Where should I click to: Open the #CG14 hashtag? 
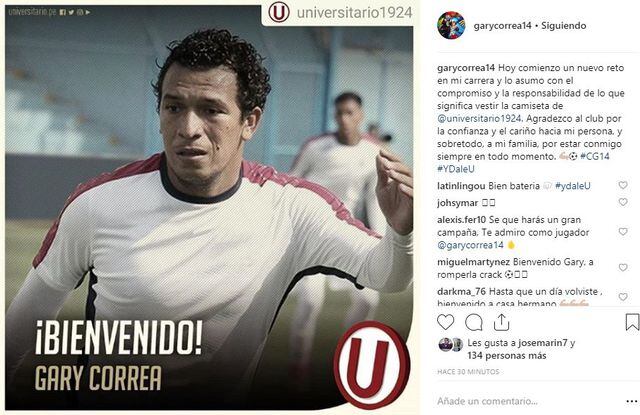pyautogui.click(x=595, y=156)
